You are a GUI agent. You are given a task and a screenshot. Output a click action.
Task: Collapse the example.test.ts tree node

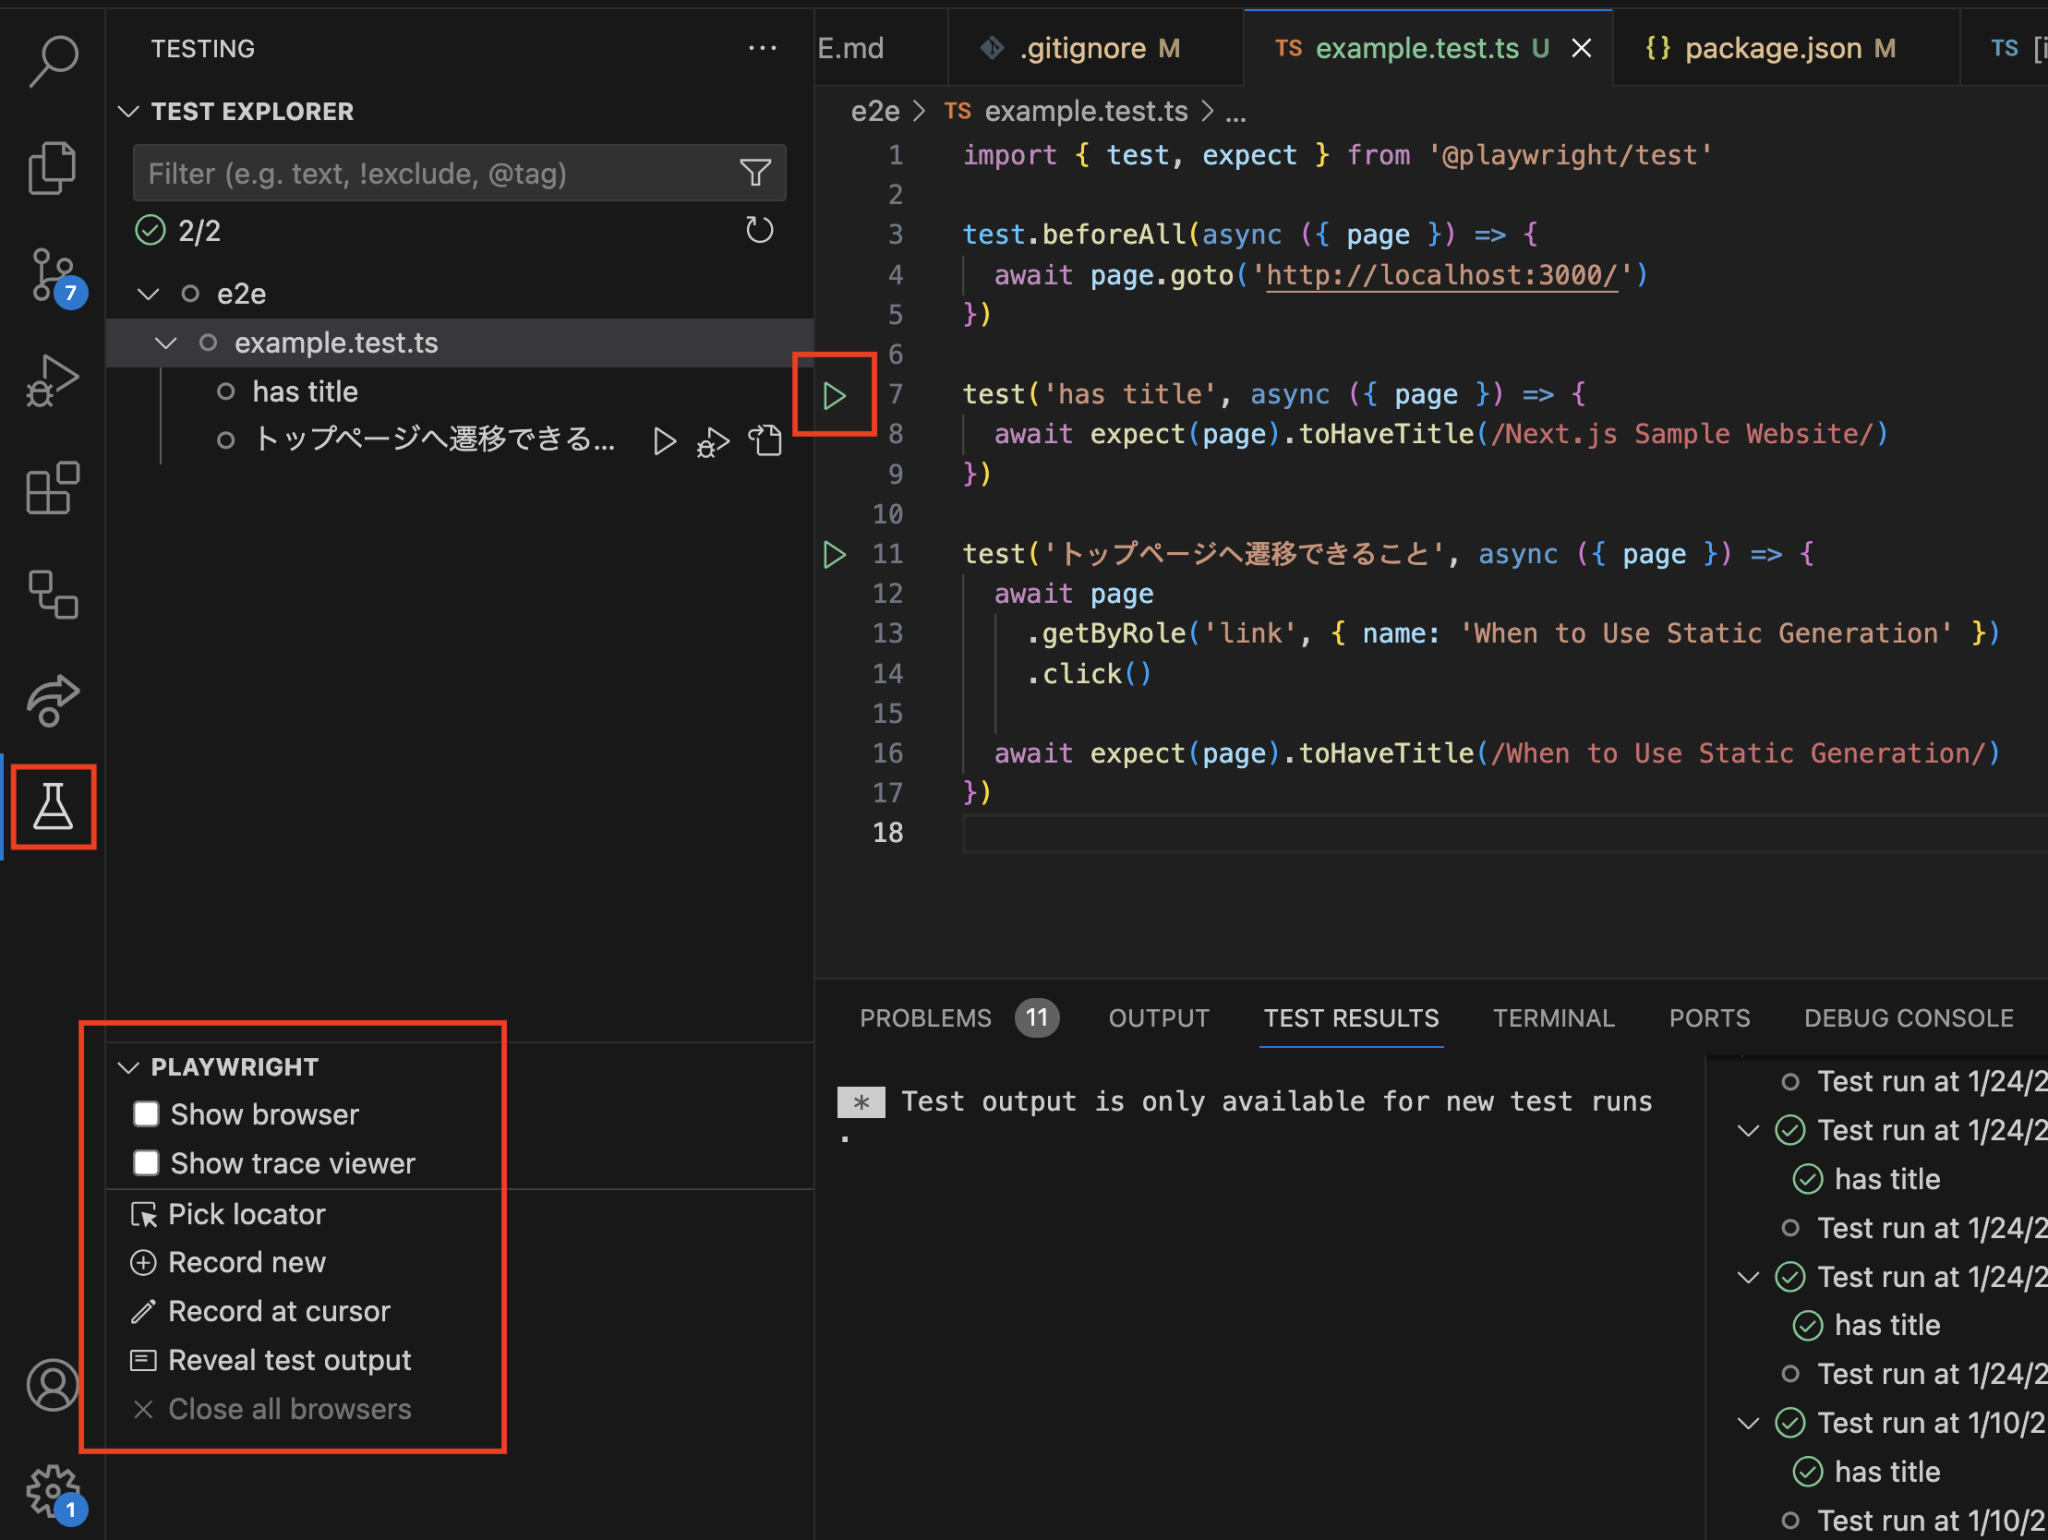[165, 343]
